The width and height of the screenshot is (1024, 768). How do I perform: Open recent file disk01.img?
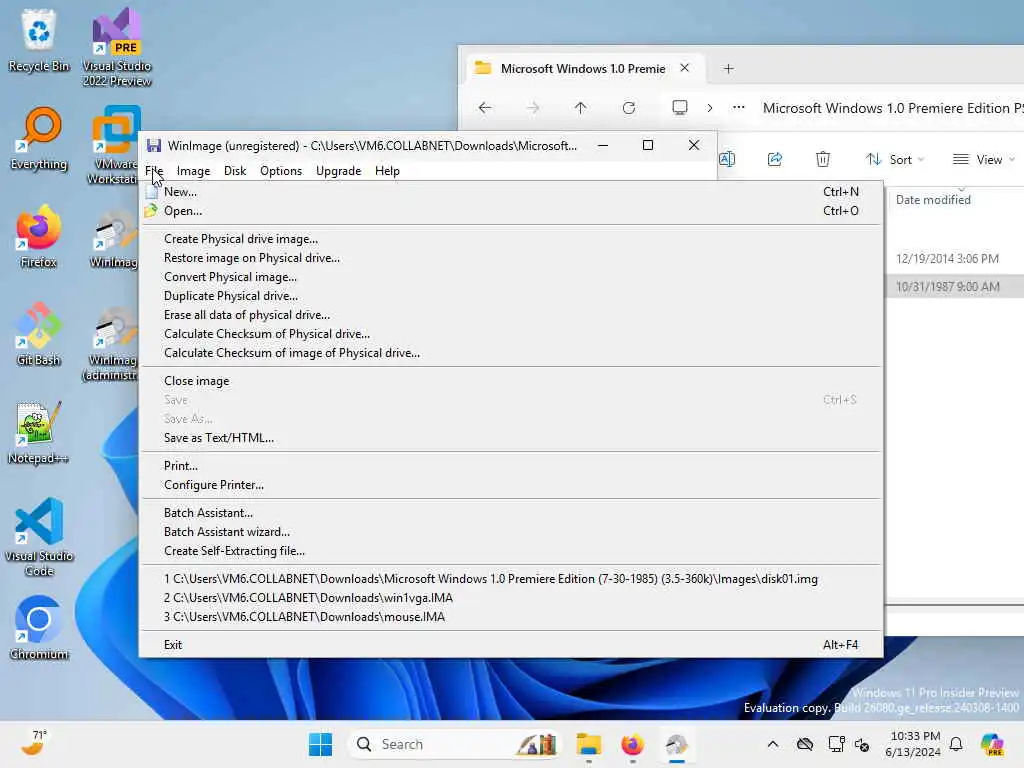click(511, 579)
